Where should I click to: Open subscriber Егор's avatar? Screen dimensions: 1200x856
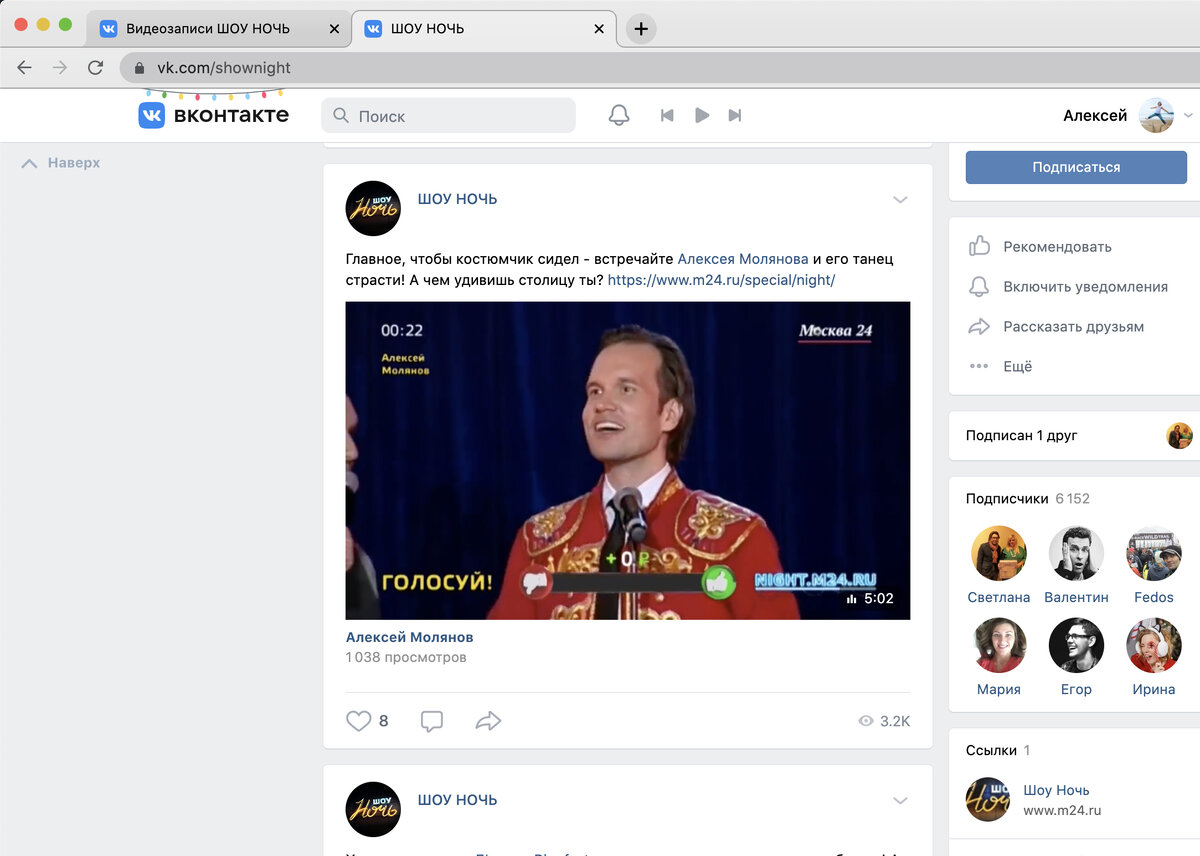[x=1076, y=645]
